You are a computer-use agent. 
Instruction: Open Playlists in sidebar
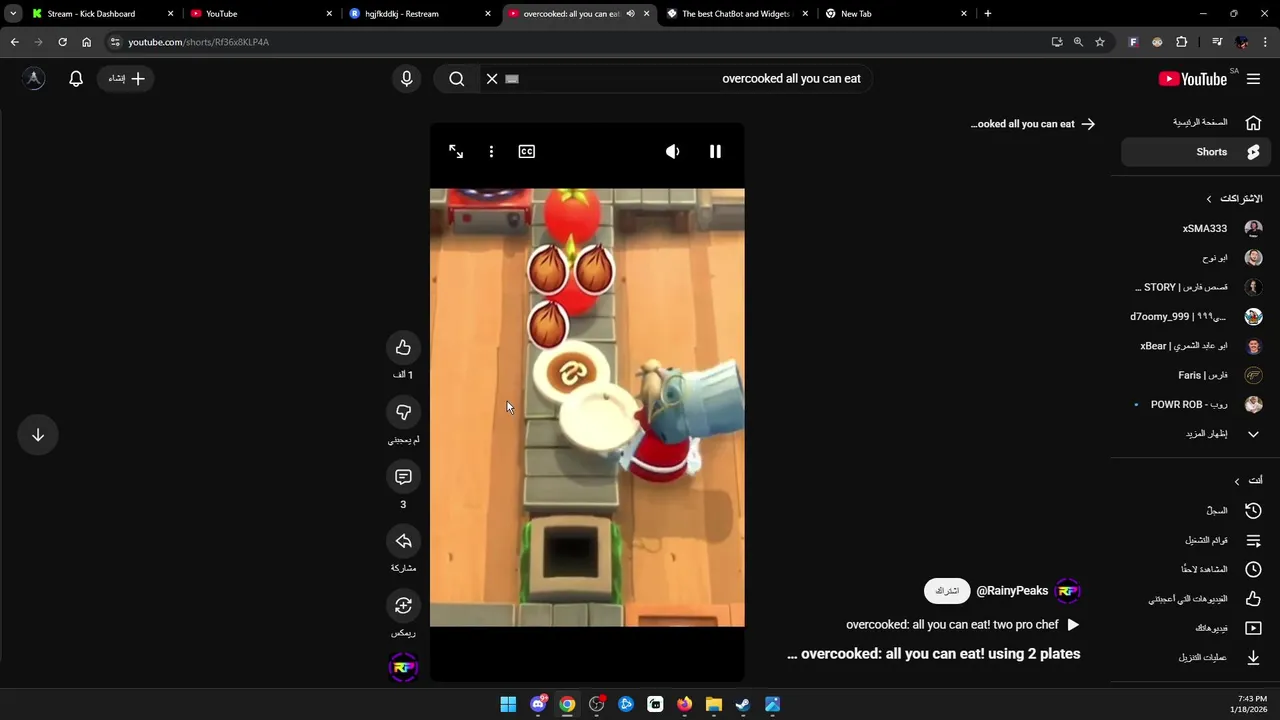[x=1195, y=540]
